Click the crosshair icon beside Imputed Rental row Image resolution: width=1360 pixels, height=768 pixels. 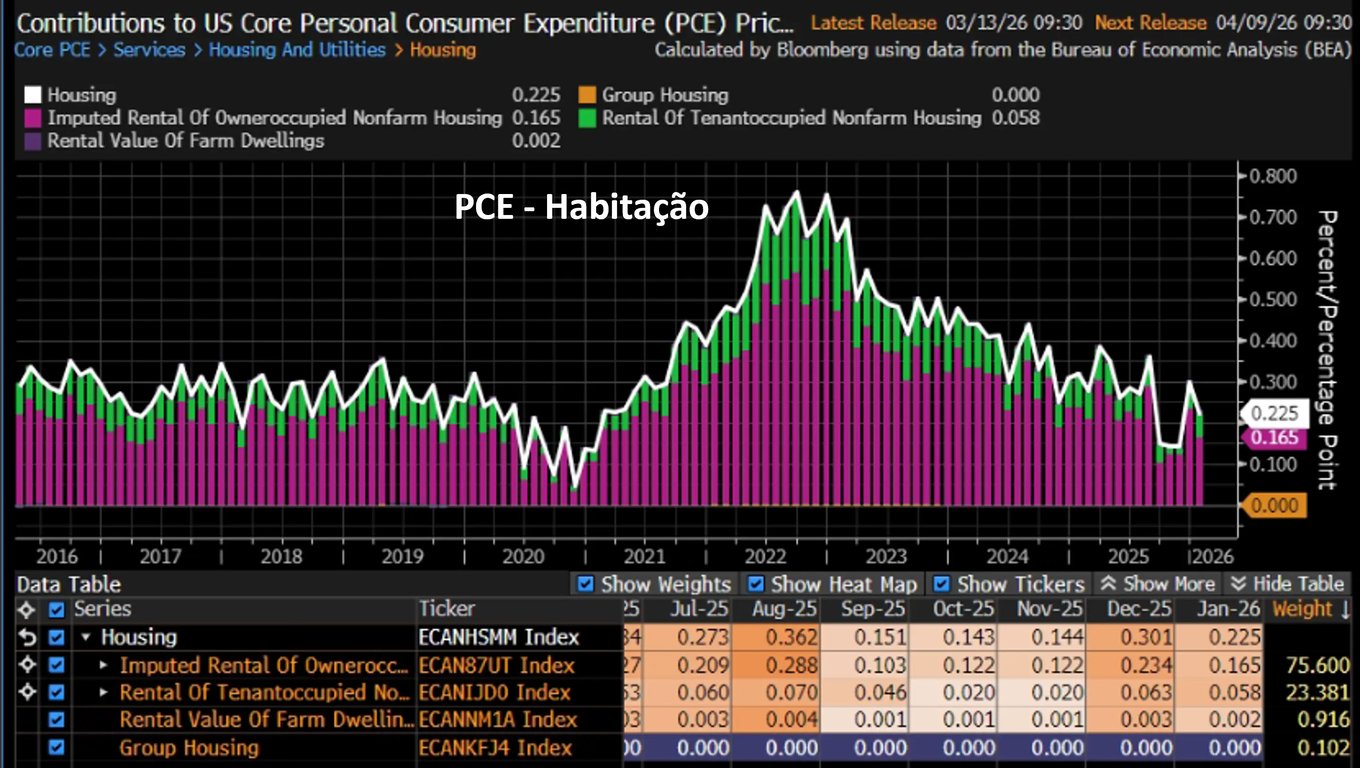coord(27,665)
